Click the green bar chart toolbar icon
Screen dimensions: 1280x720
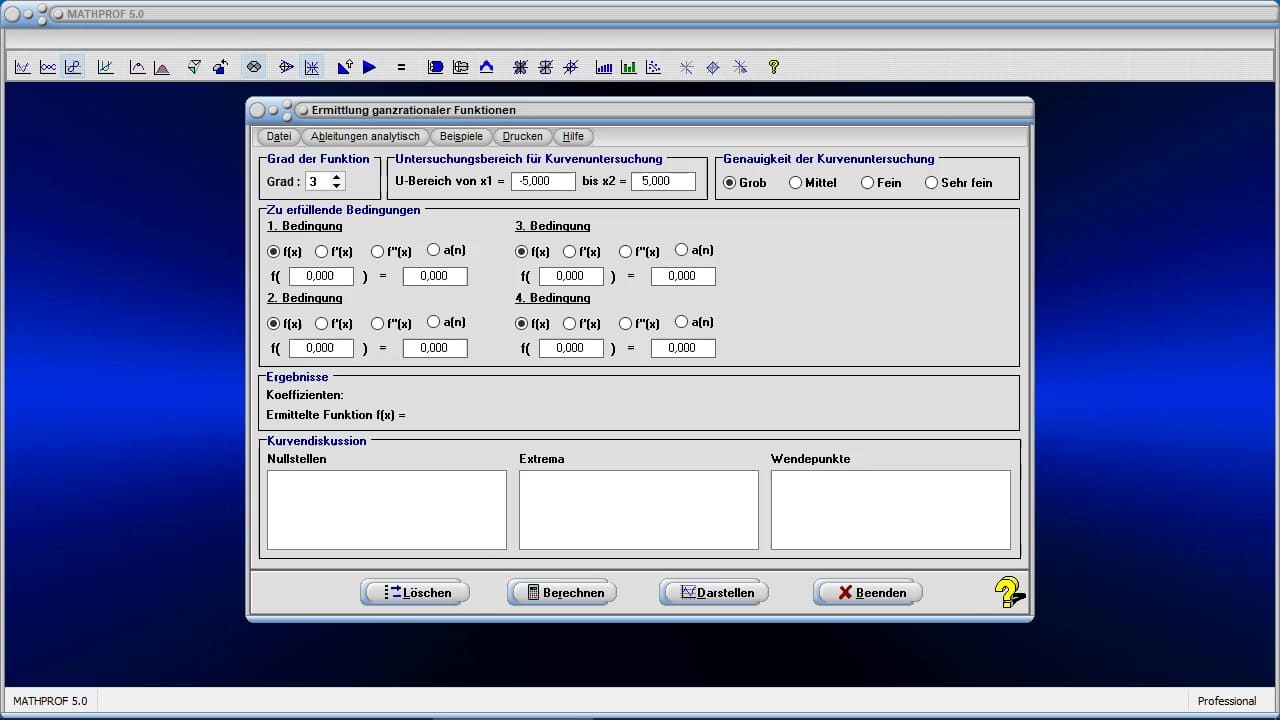(628, 67)
